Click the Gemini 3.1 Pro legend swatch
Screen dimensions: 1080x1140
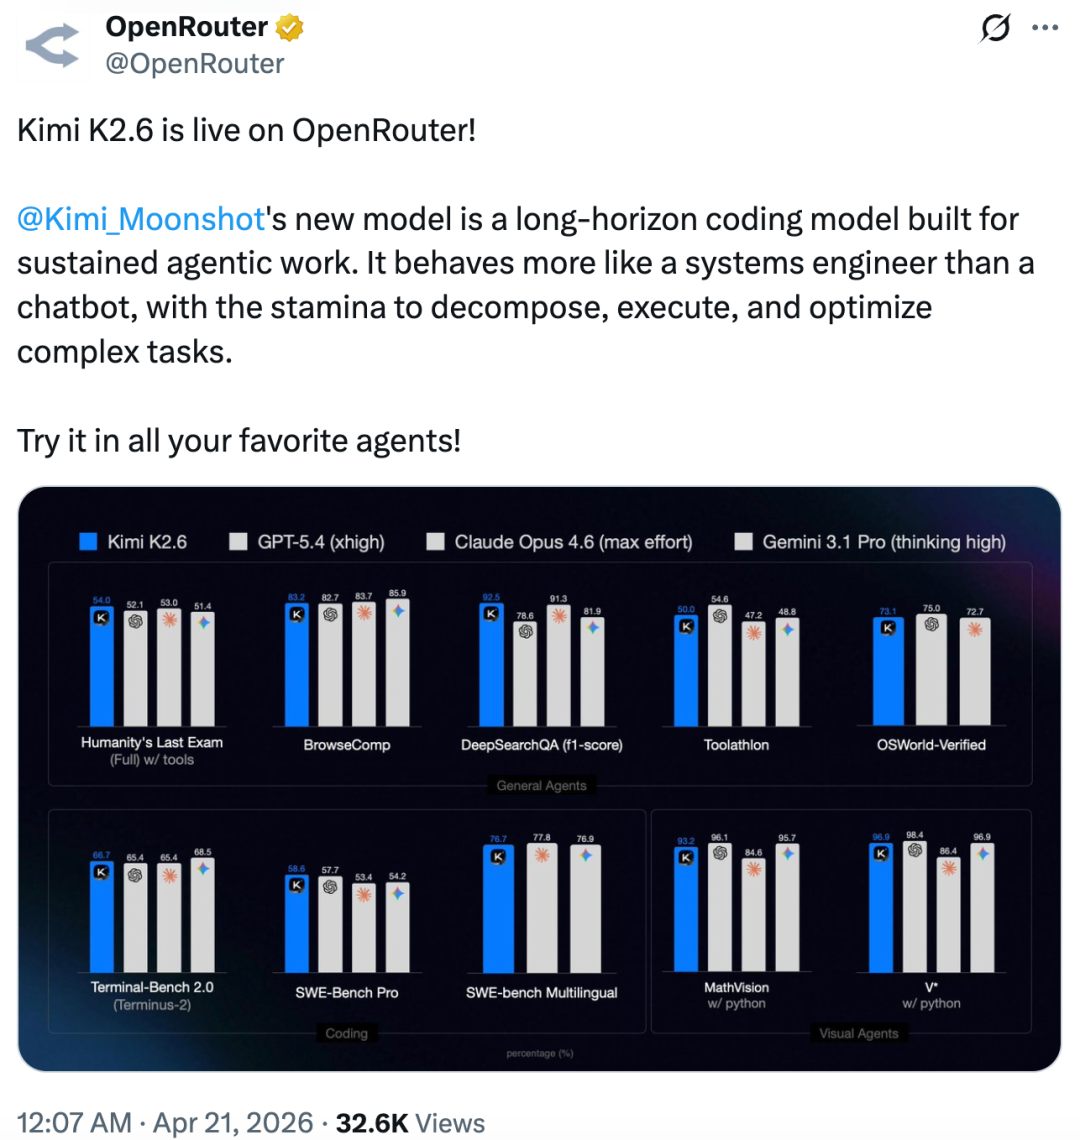pos(743,542)
